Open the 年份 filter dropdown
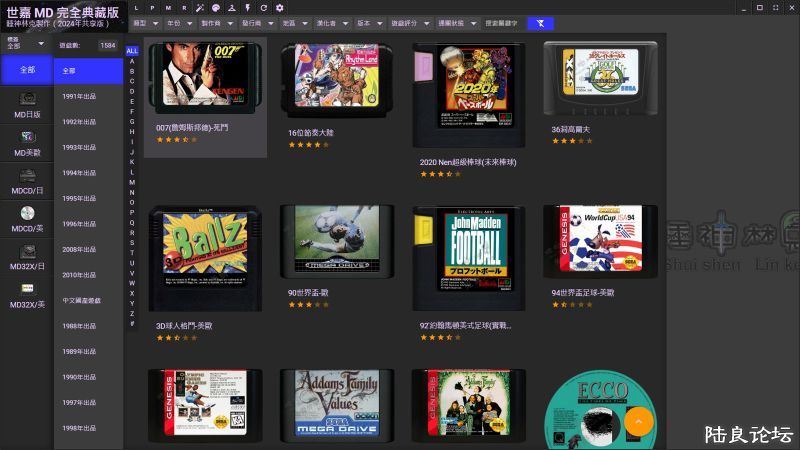 (180, 23)
